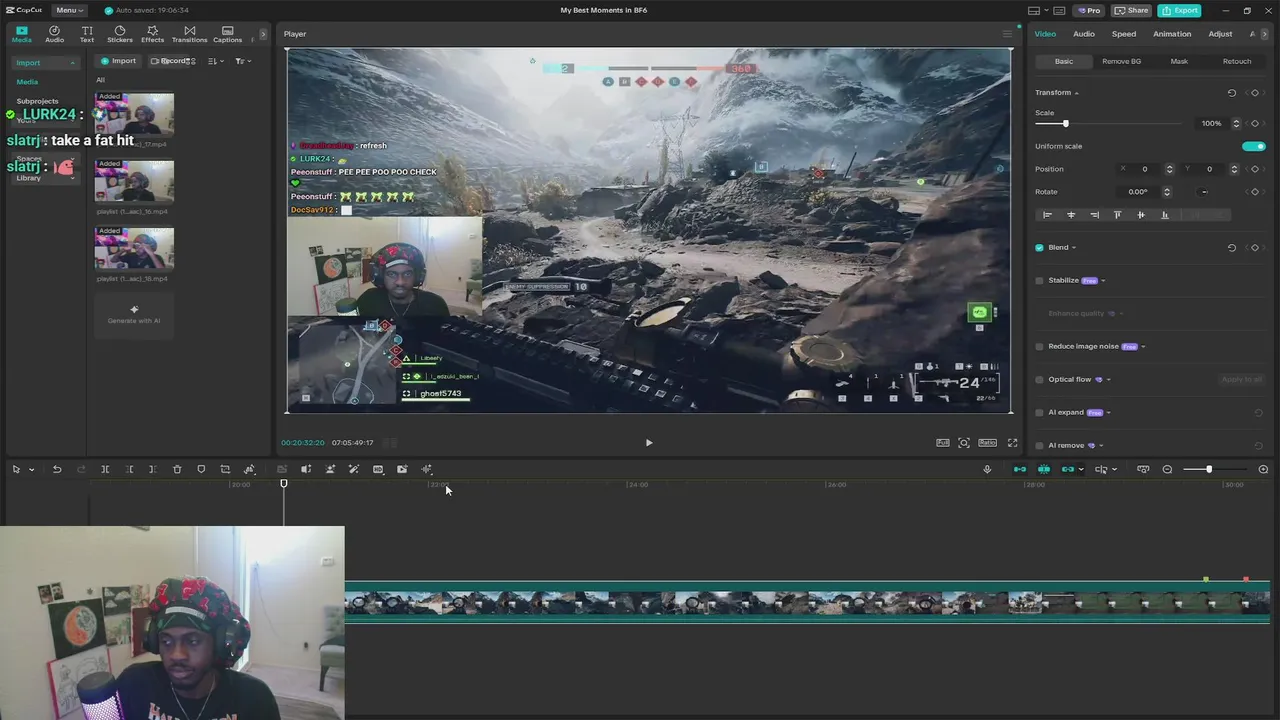Click the Delete left trim icon
The image size is (1280, 720).
pyautogui.click(x=129, y=469)
